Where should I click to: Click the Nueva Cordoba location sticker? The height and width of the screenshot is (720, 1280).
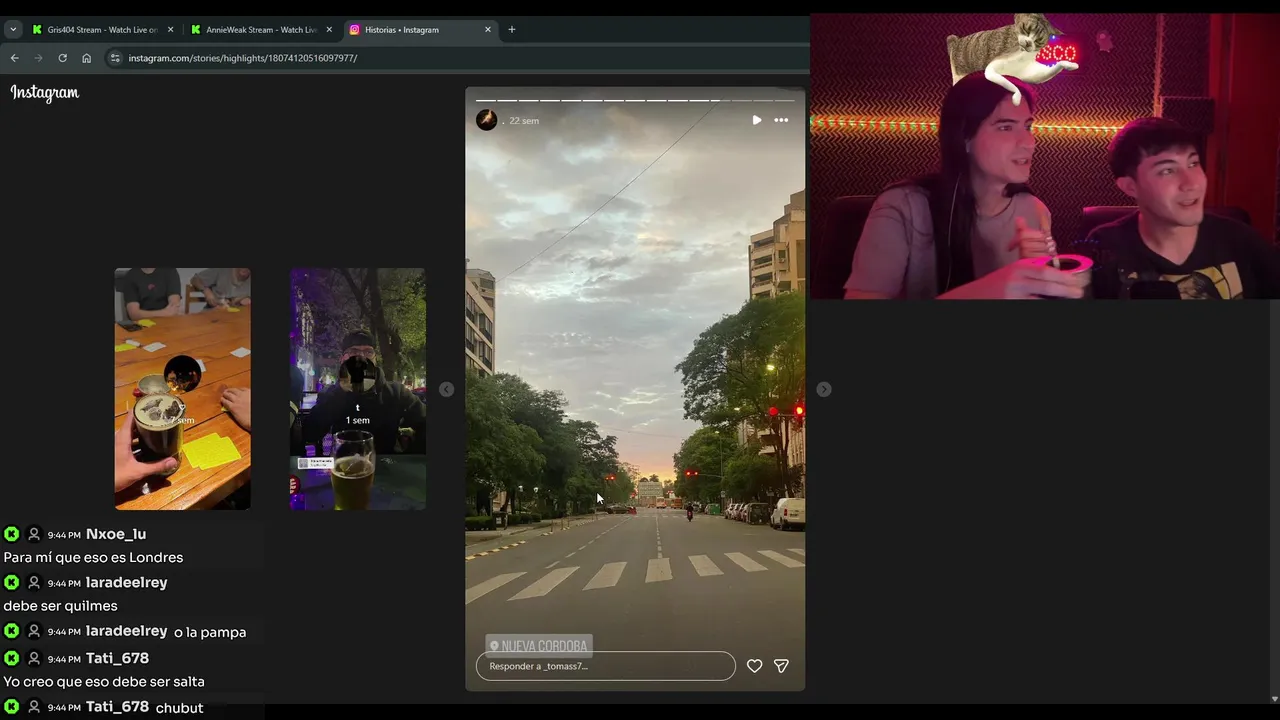coord(539,646)
